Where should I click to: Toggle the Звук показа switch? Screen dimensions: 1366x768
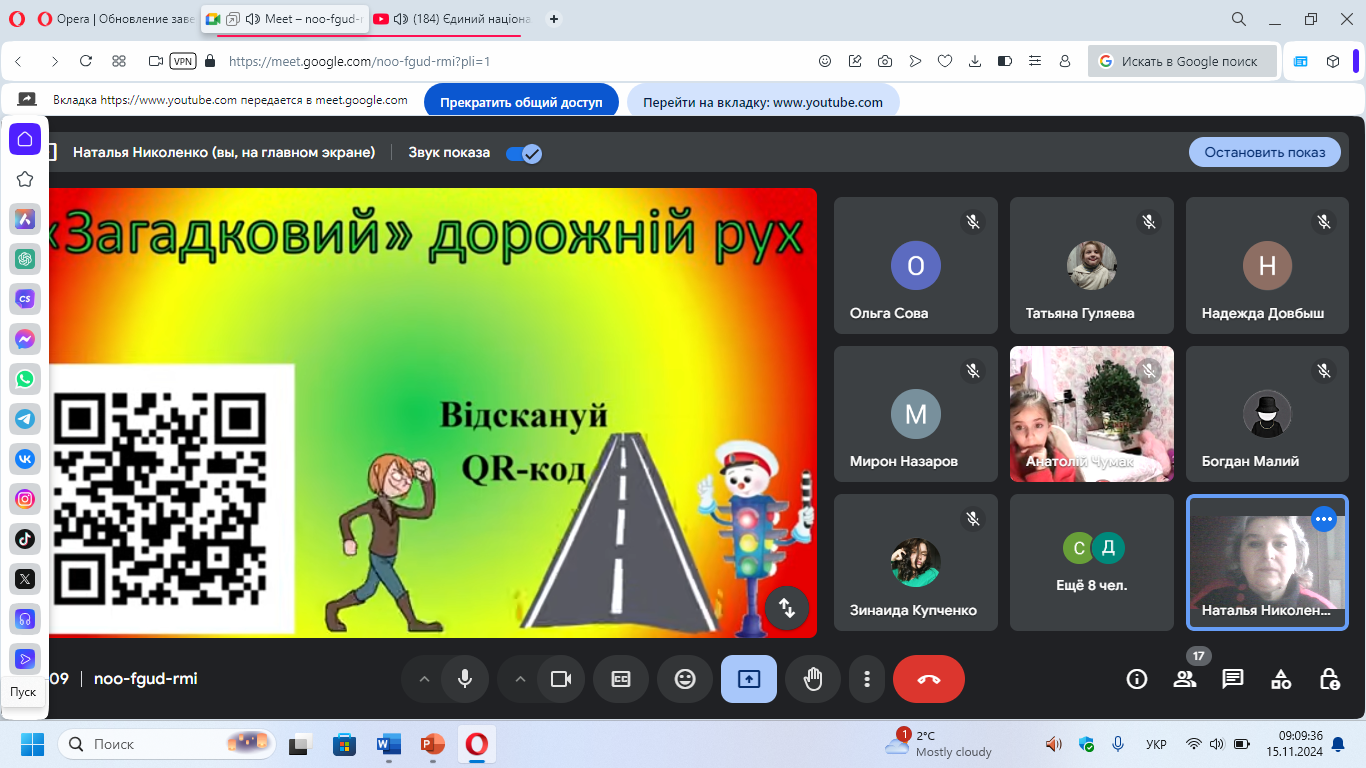click(524, 153)
